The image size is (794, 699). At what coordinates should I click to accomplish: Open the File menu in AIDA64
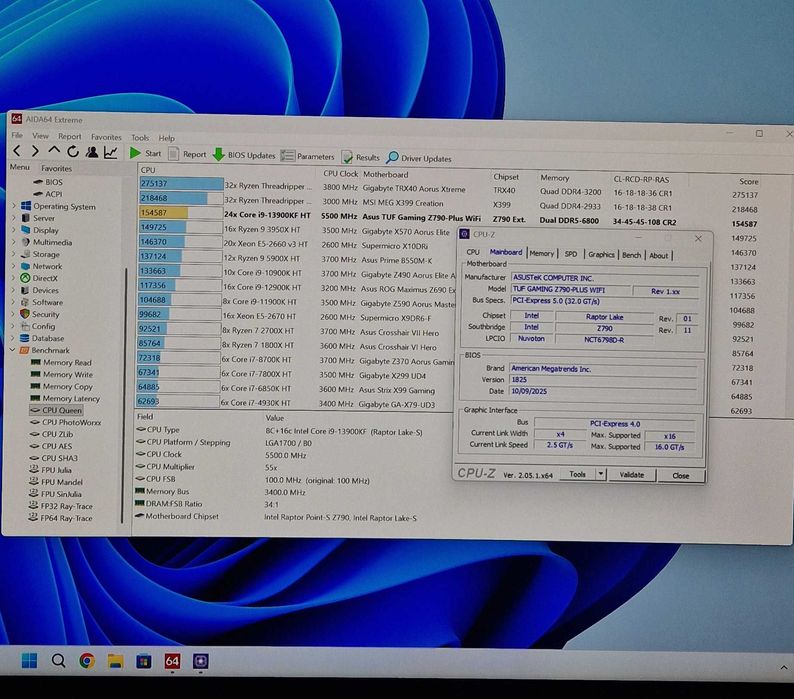pyautogui.click(x=17, y=135)
